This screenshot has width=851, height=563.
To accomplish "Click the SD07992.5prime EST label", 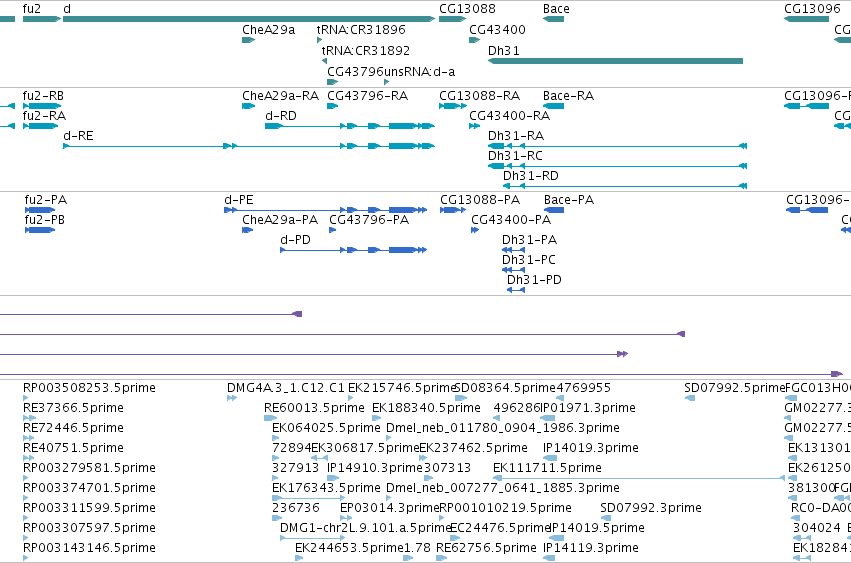I will [735, 388].
